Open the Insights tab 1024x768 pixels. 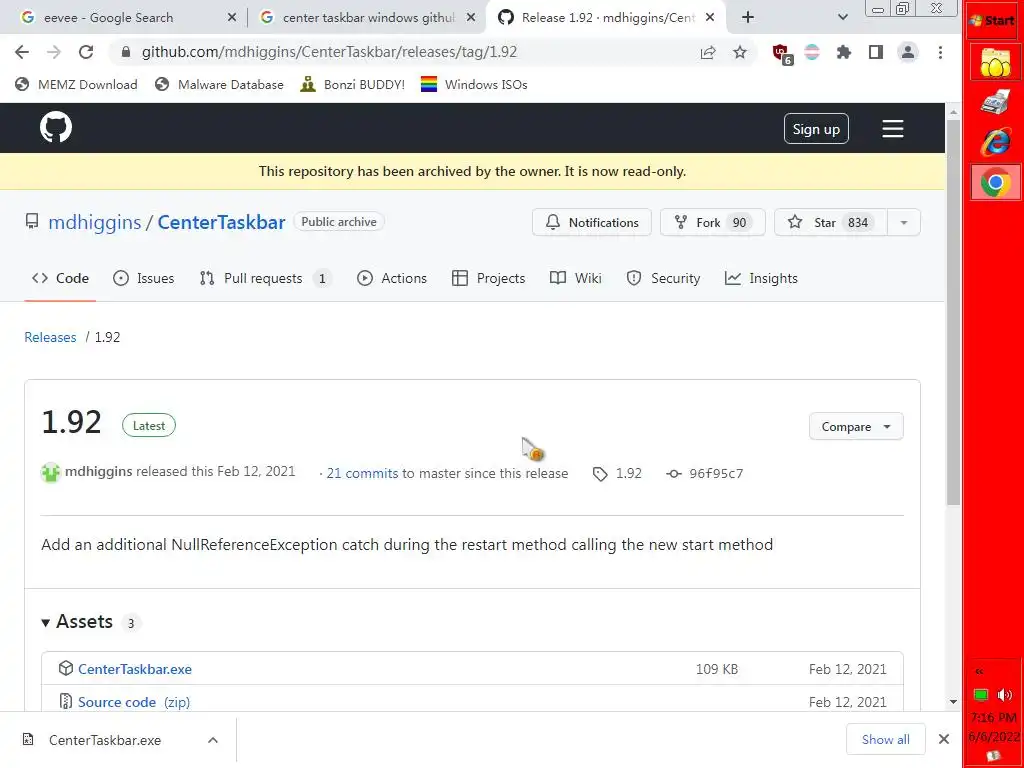pos(761,278)
